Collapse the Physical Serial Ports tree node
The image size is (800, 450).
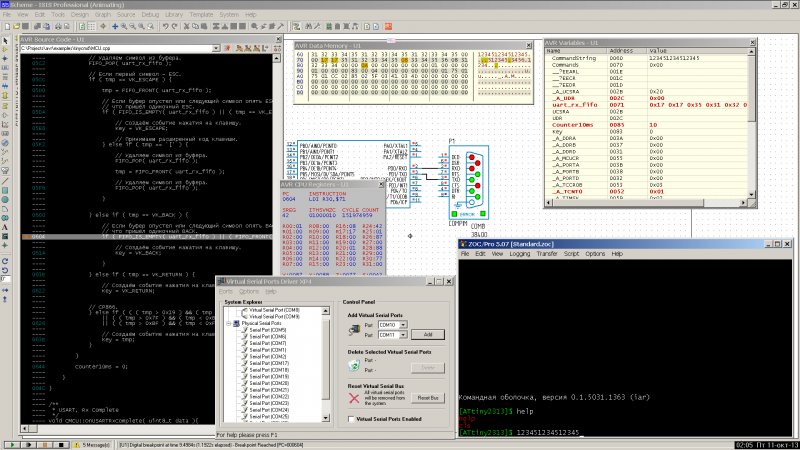(x=227, y=324)
